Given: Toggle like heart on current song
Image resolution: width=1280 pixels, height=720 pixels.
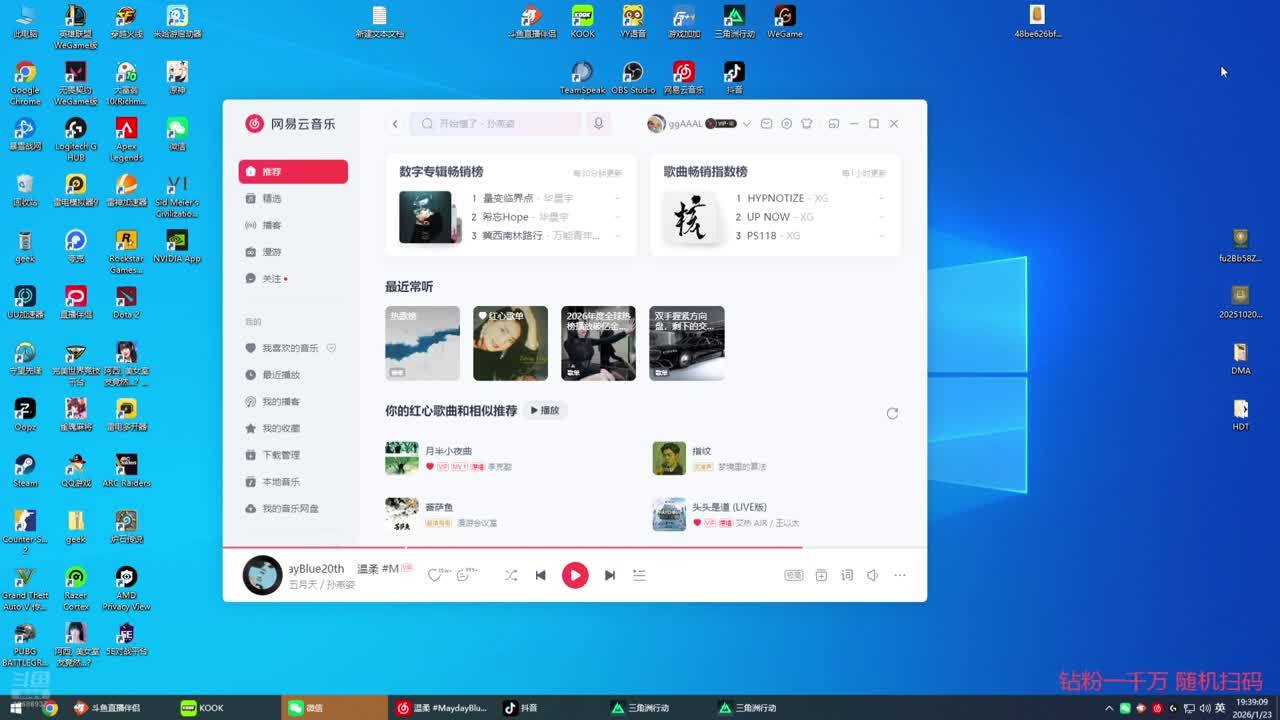Looking at the screenshot, I should click(x=434, y=576).
